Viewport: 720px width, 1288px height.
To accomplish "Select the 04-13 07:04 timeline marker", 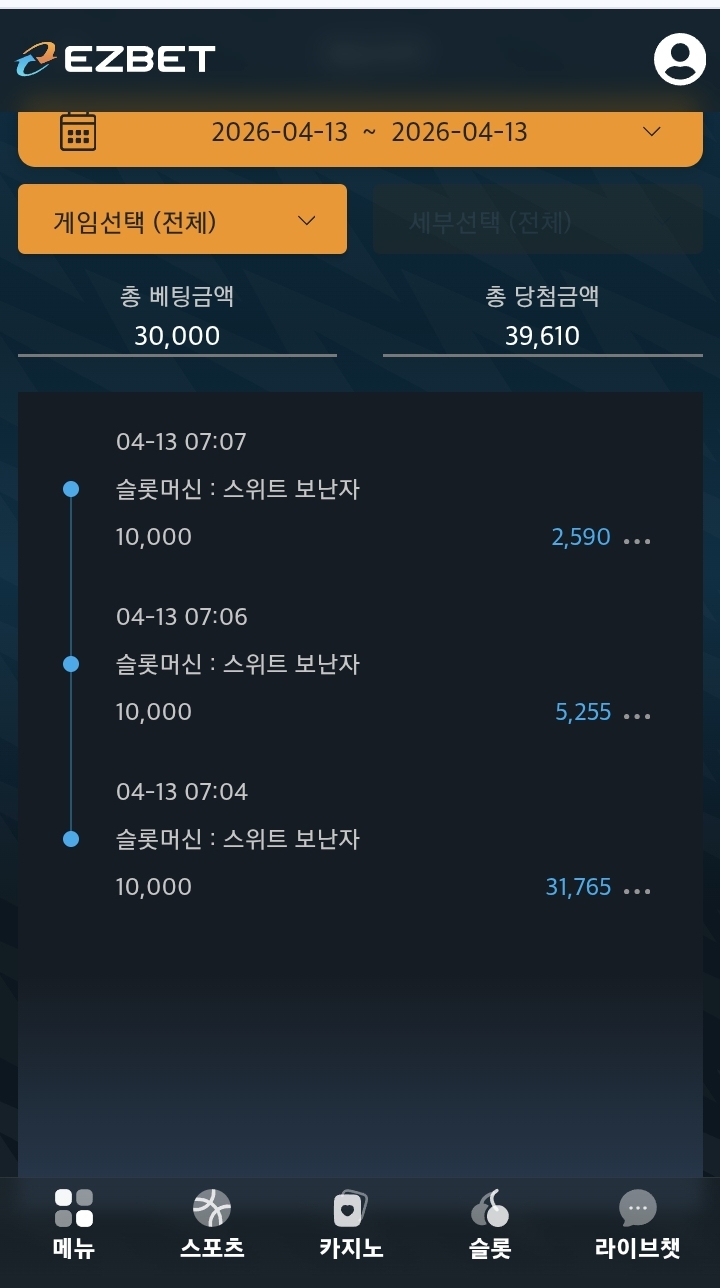I will coord(71,839).
